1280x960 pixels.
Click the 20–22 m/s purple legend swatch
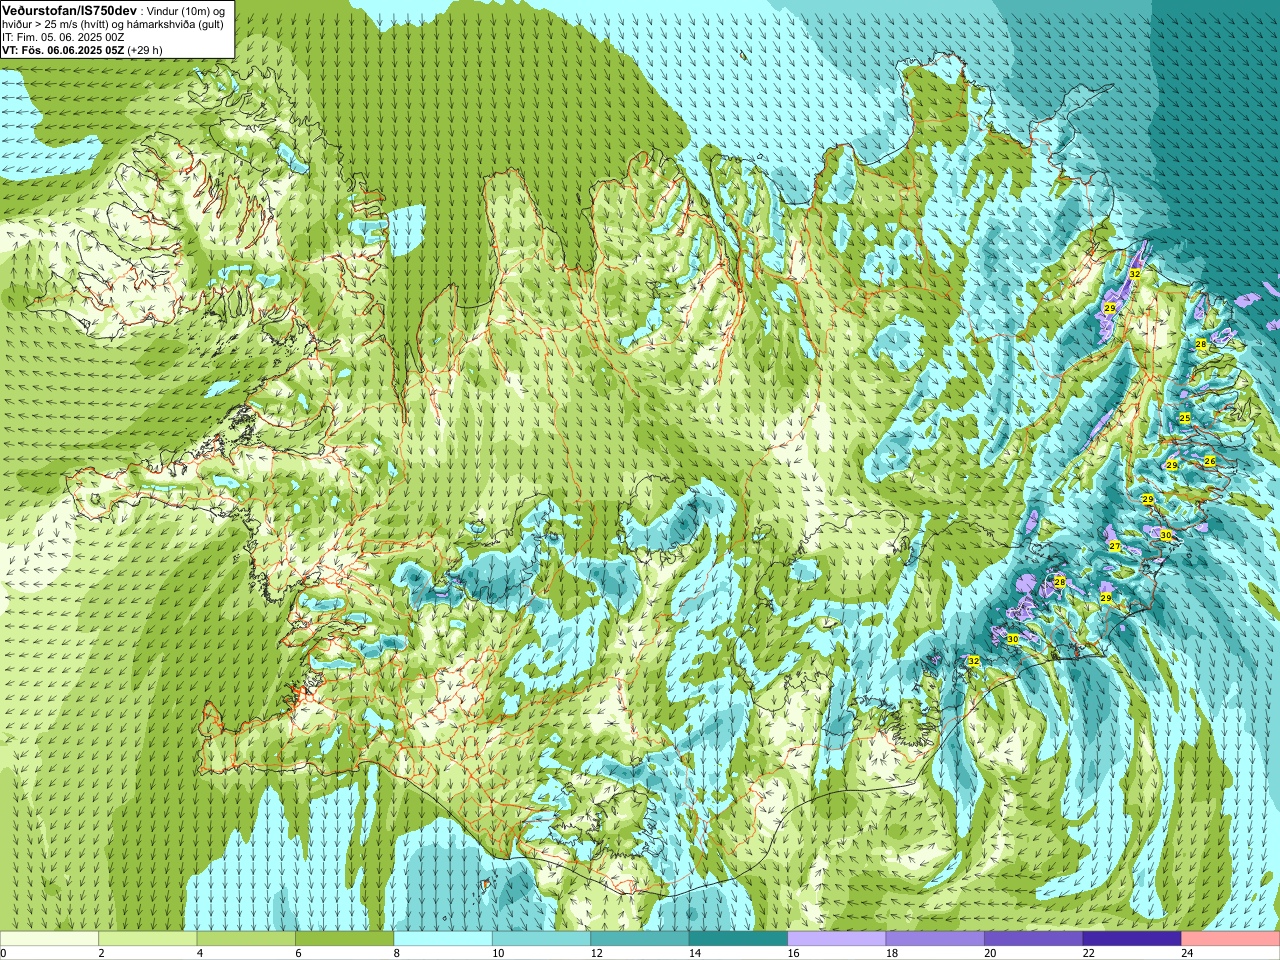1034,939
